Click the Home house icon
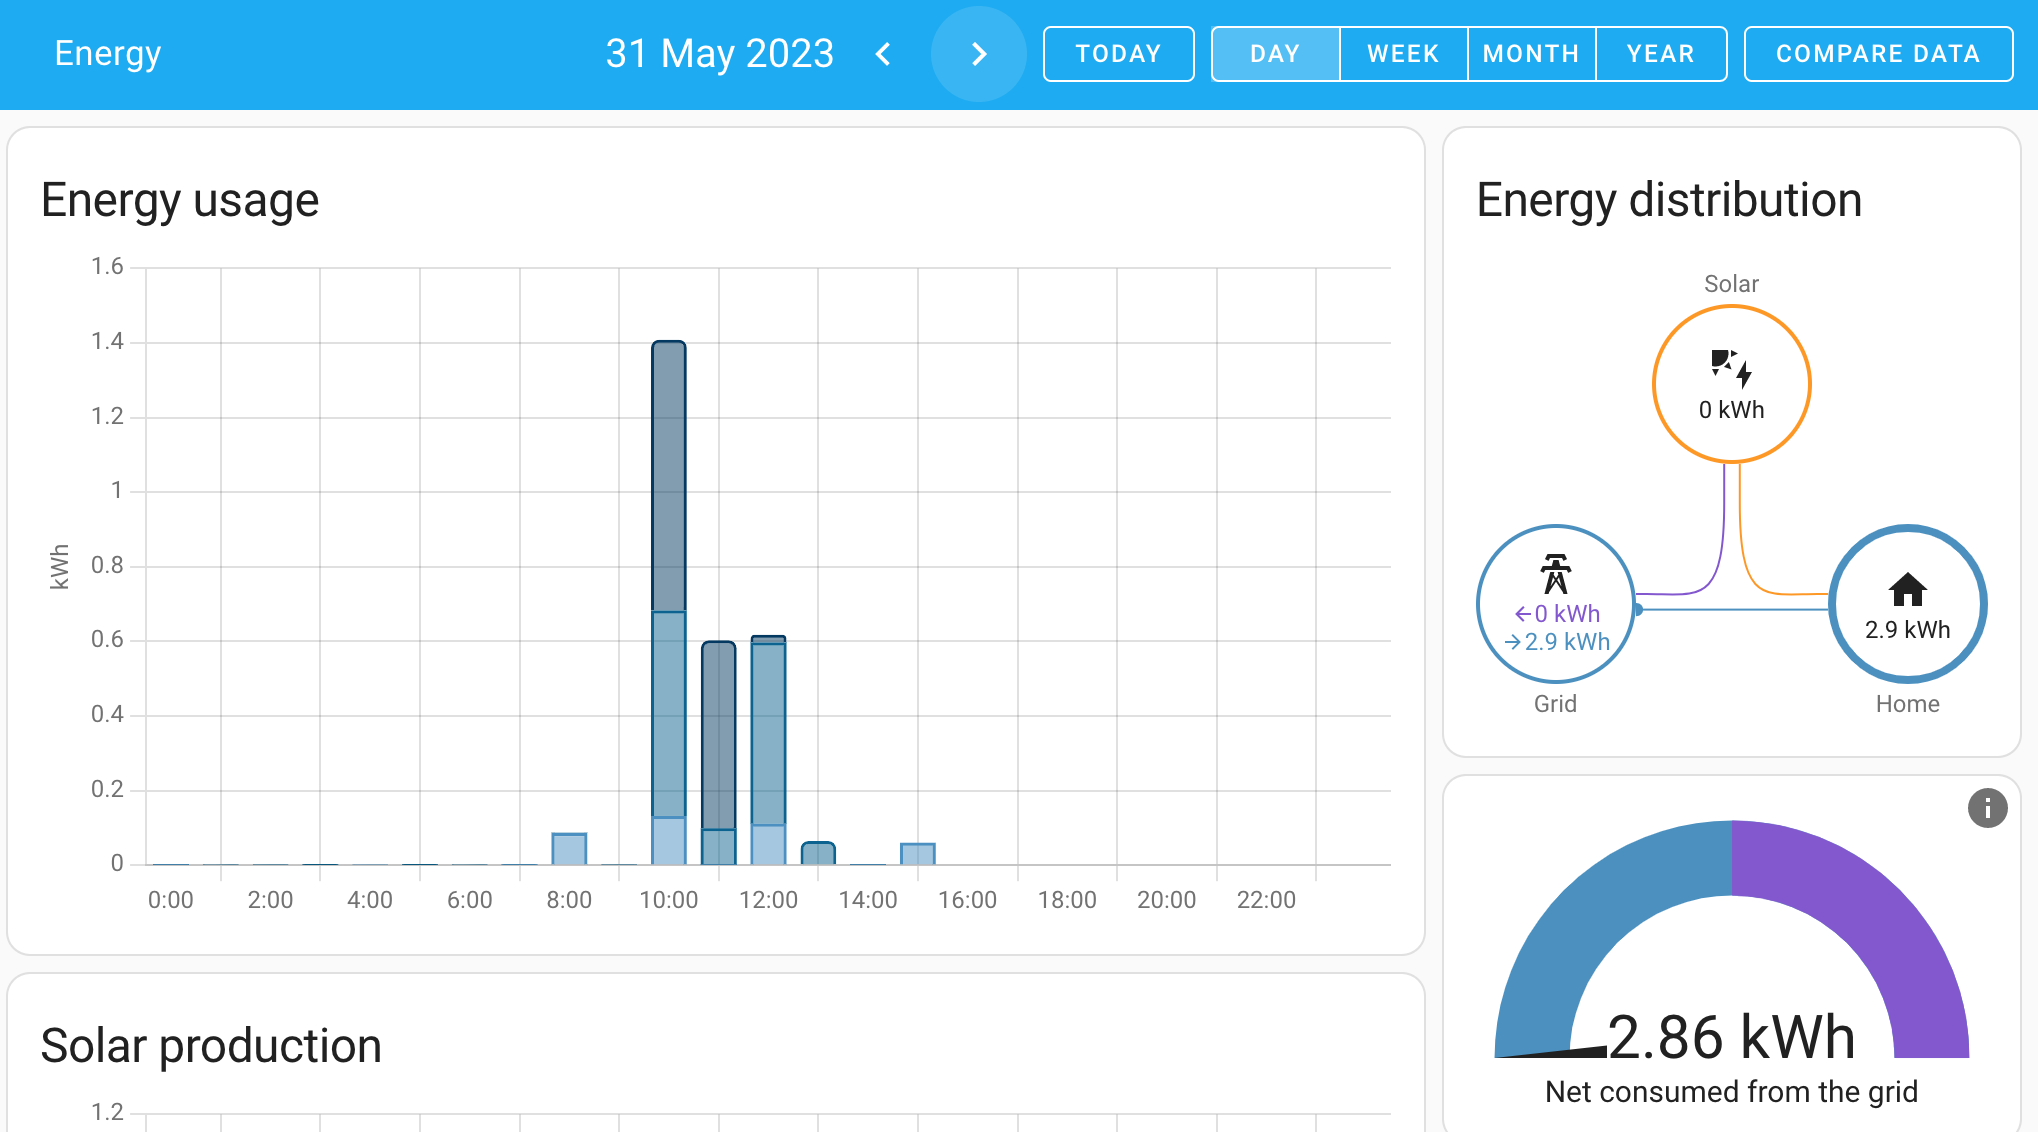This screenshot has height=1132, width=2038. 1907,590
